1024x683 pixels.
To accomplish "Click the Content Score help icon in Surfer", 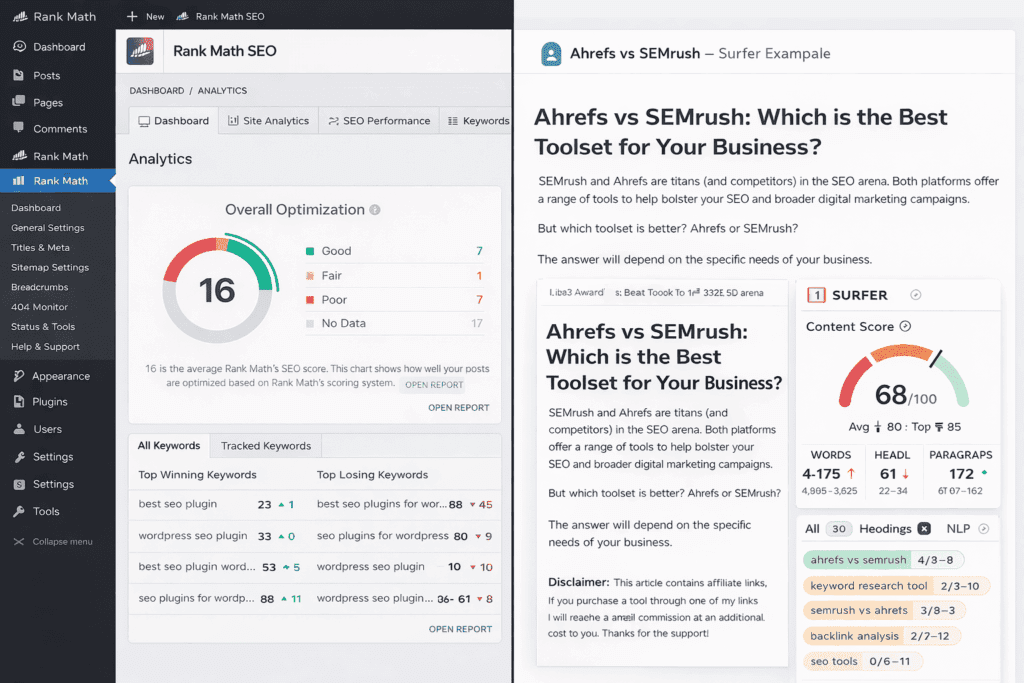I will coord(906,326).
